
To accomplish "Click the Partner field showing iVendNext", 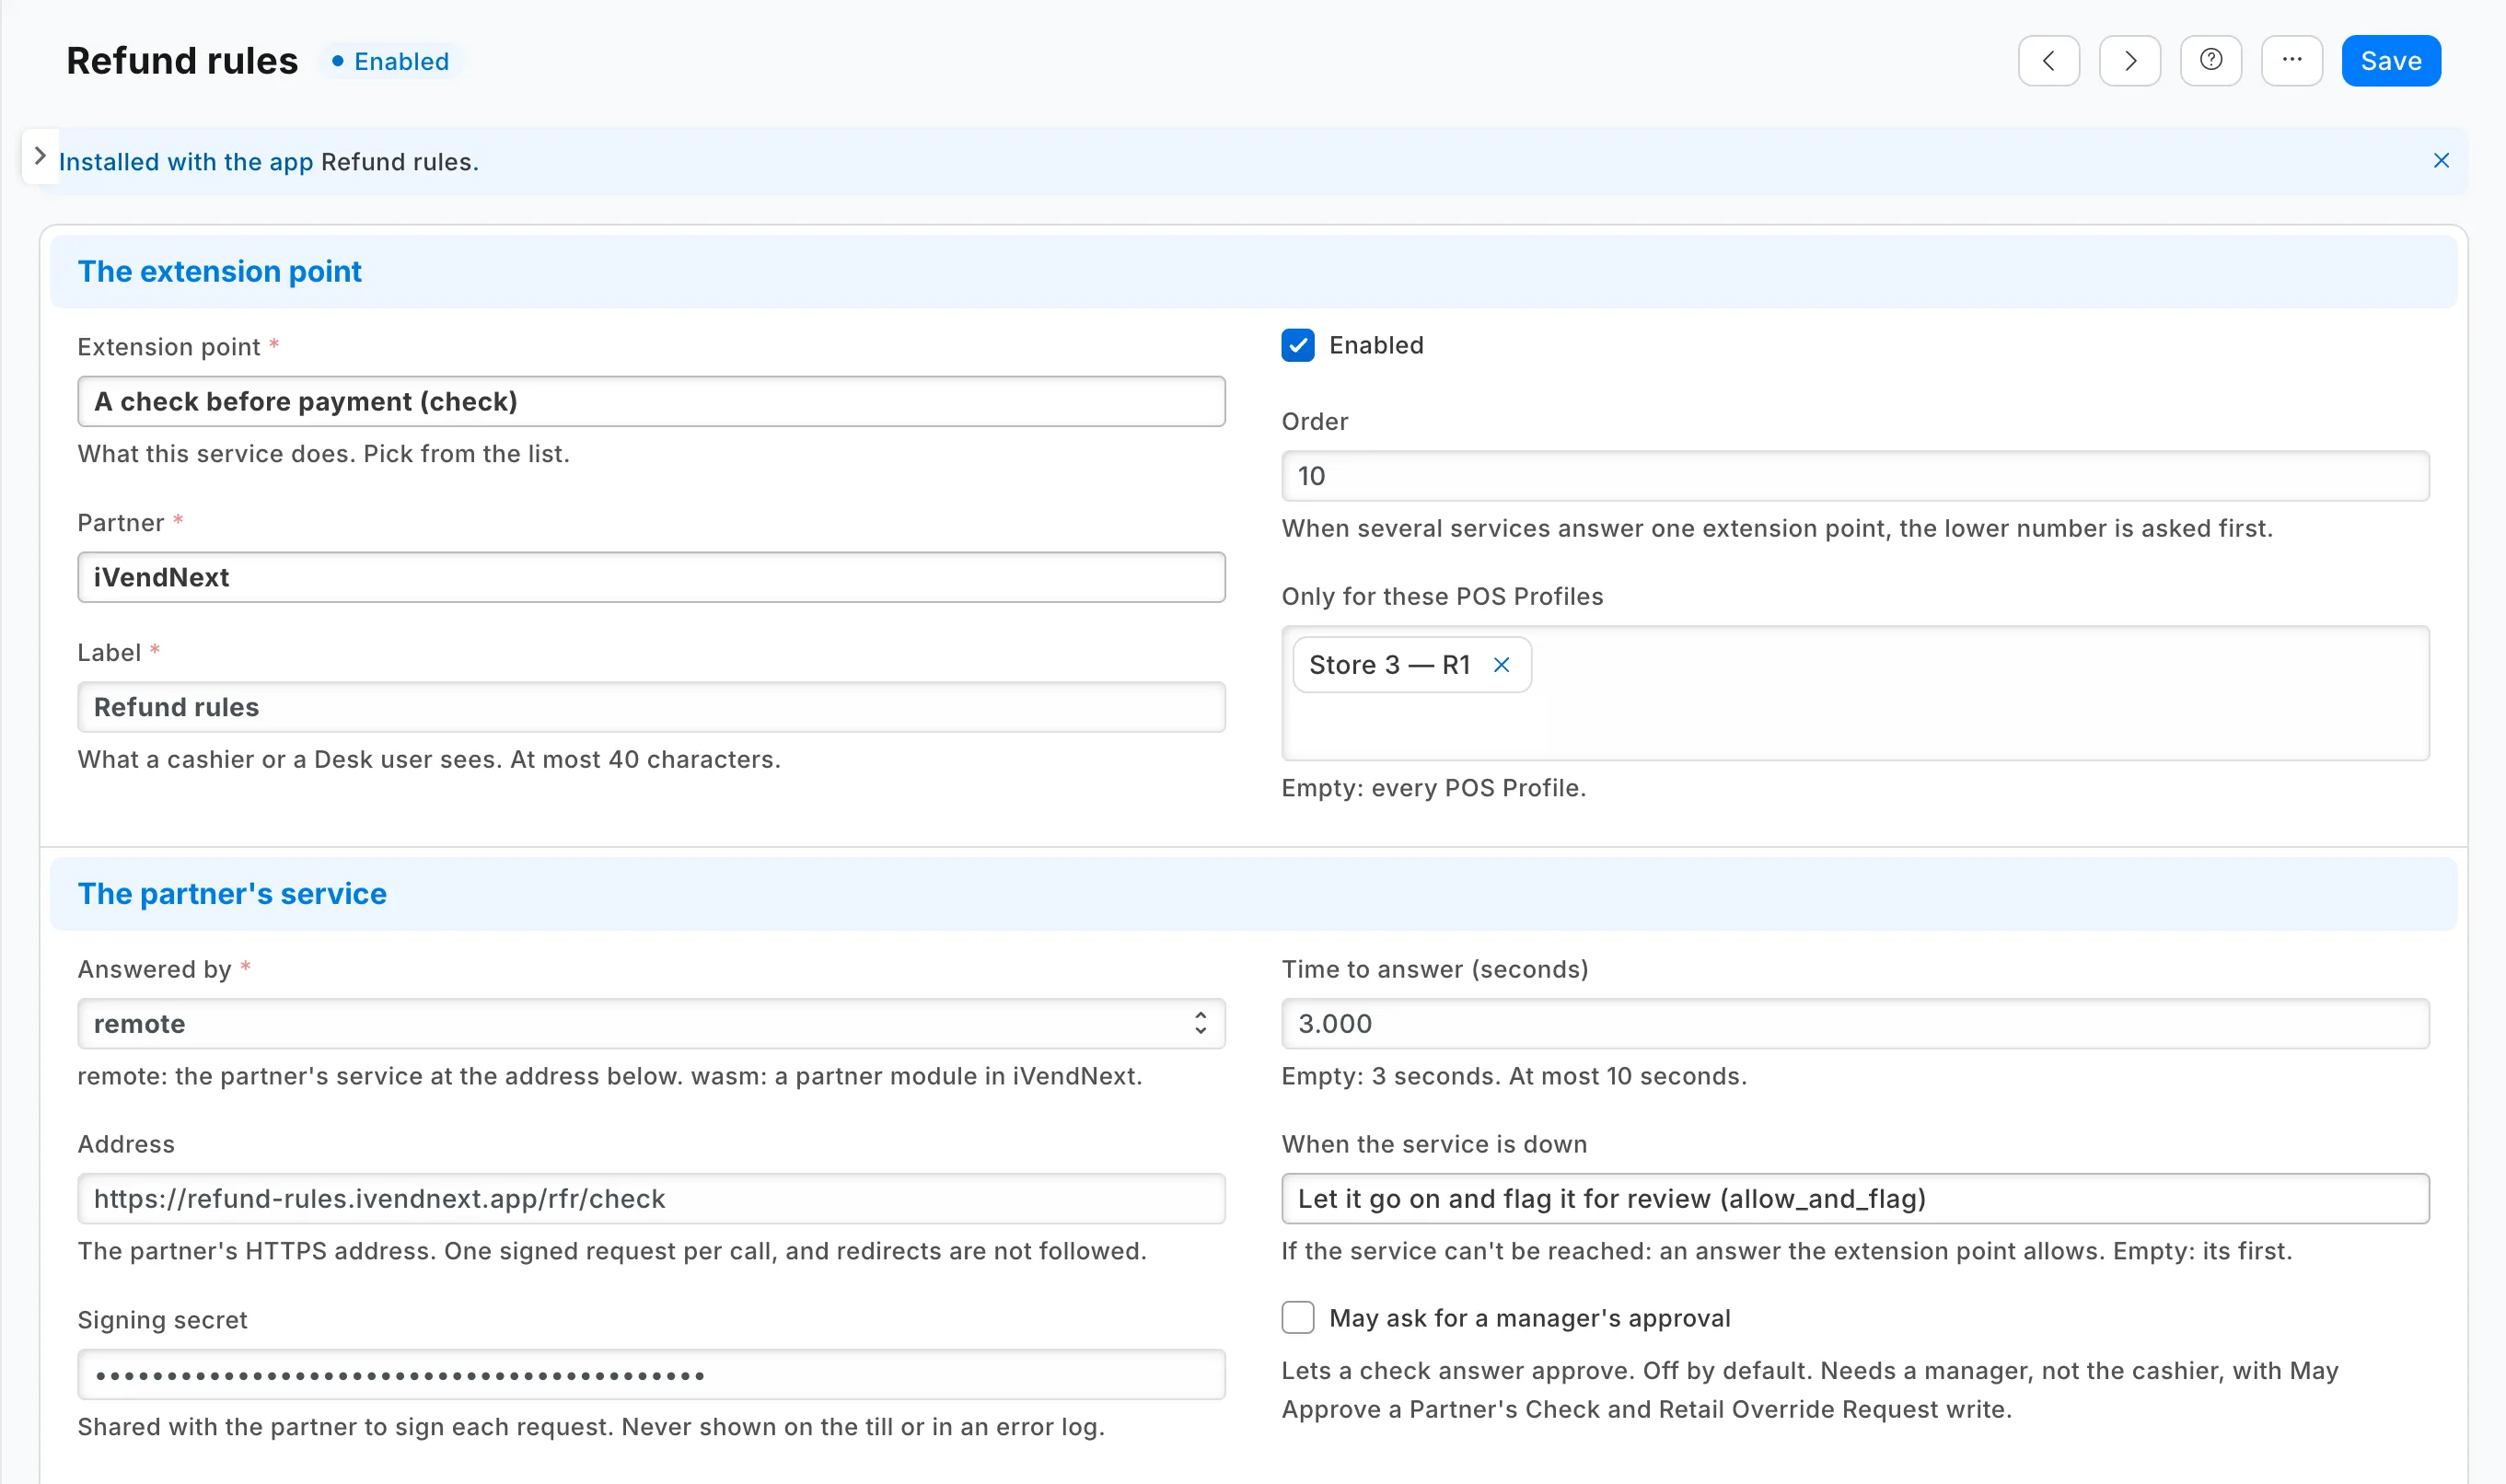I will click(x=651, y=577).
